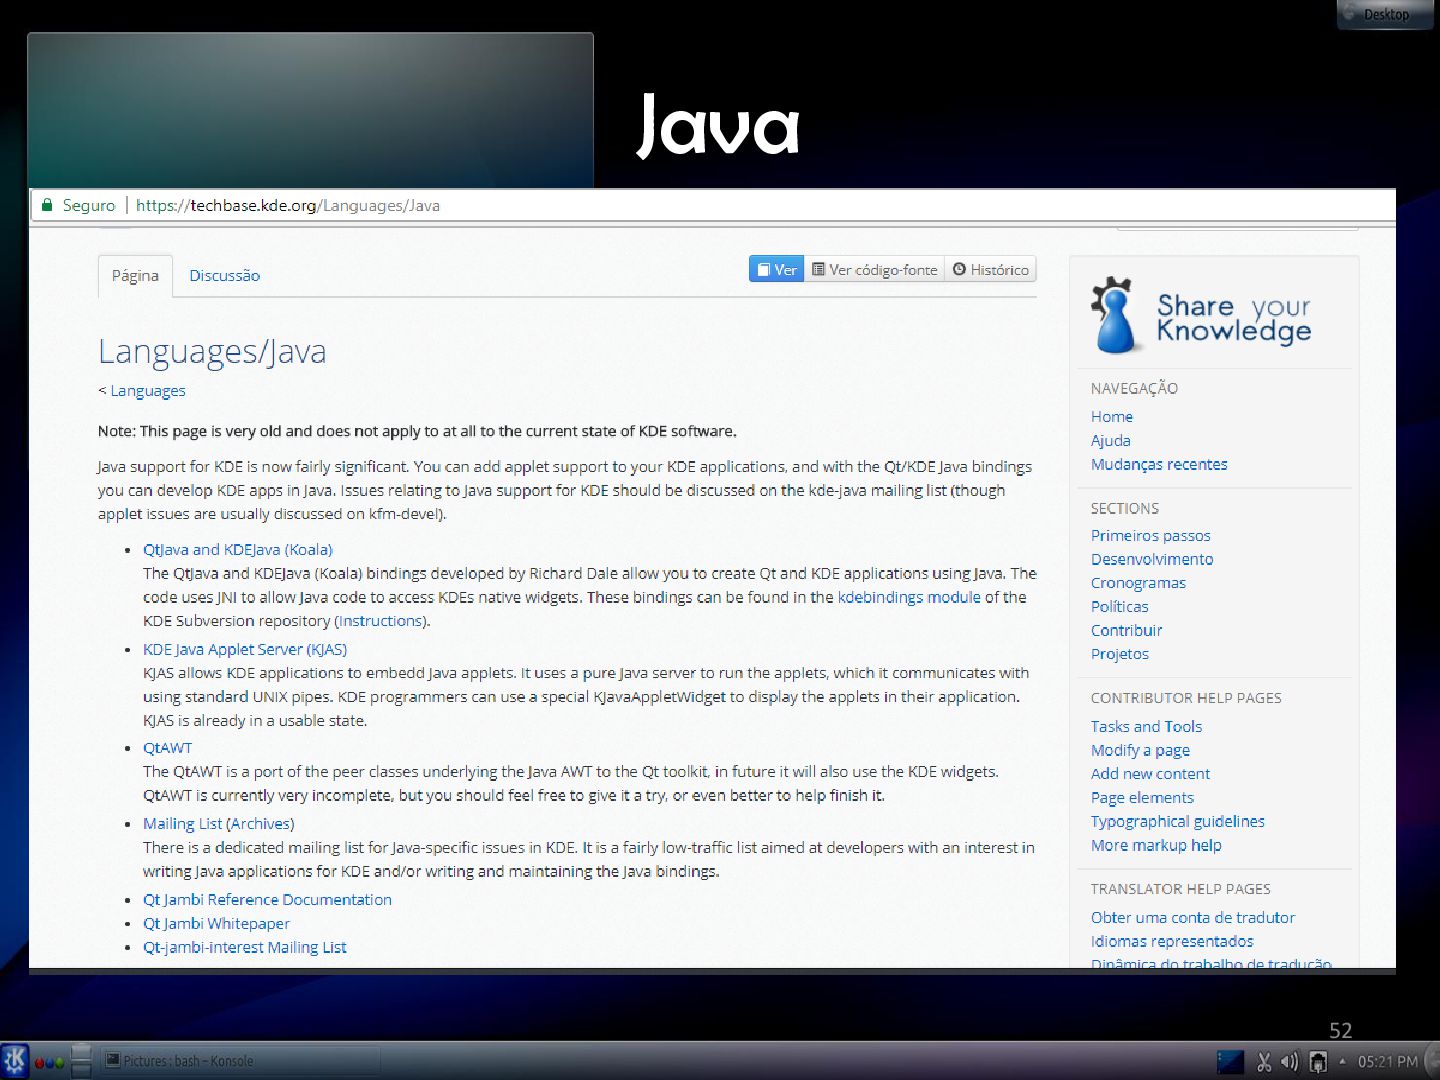Expand hidden system tray icons arrow

(1342, 1061)
